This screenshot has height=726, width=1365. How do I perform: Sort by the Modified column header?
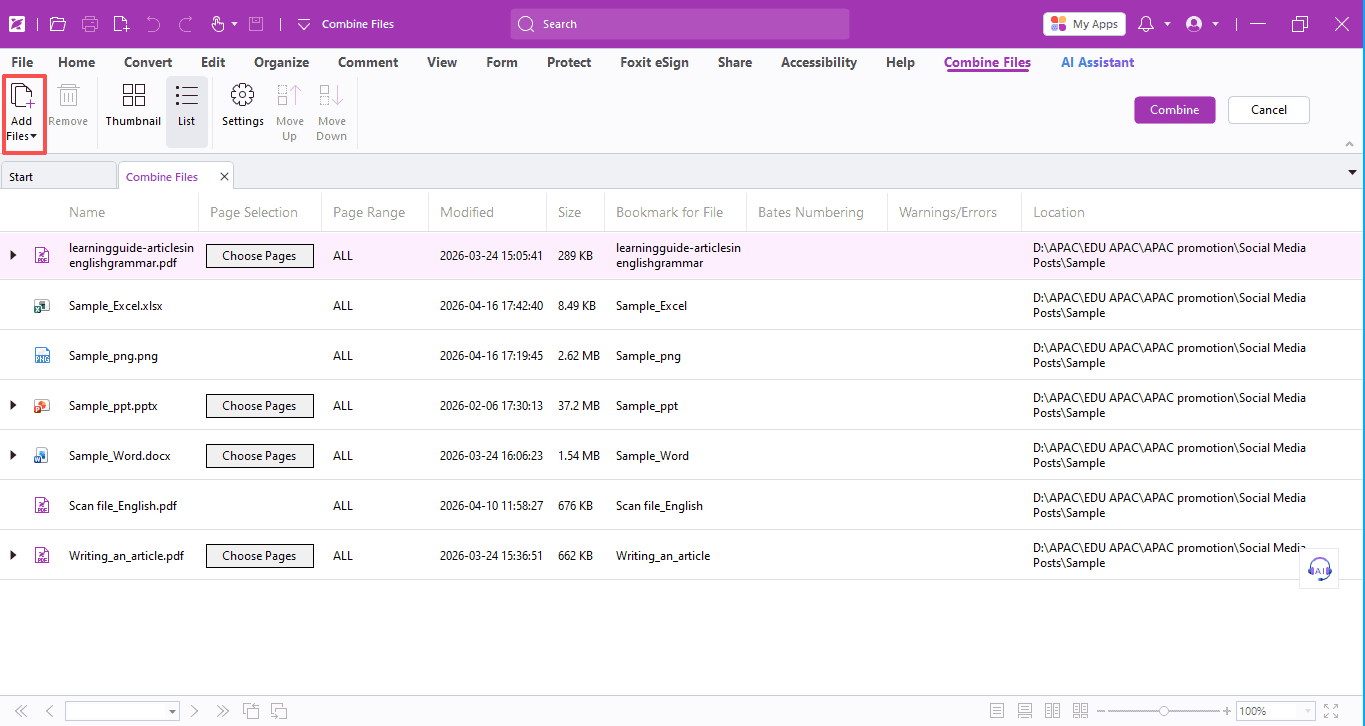tap(467, 212)
